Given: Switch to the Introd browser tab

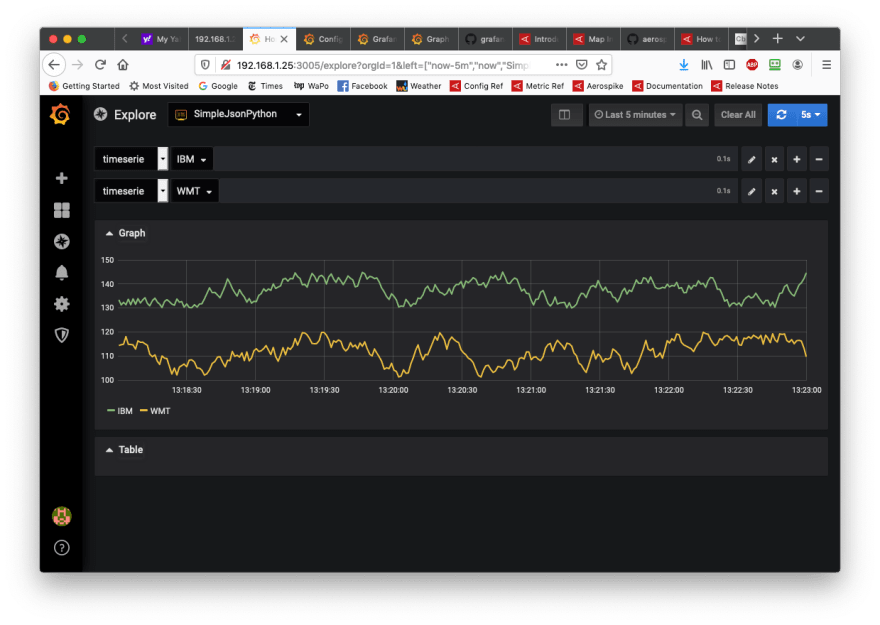Looking at the screenshot, I should (x=539, y=39).
